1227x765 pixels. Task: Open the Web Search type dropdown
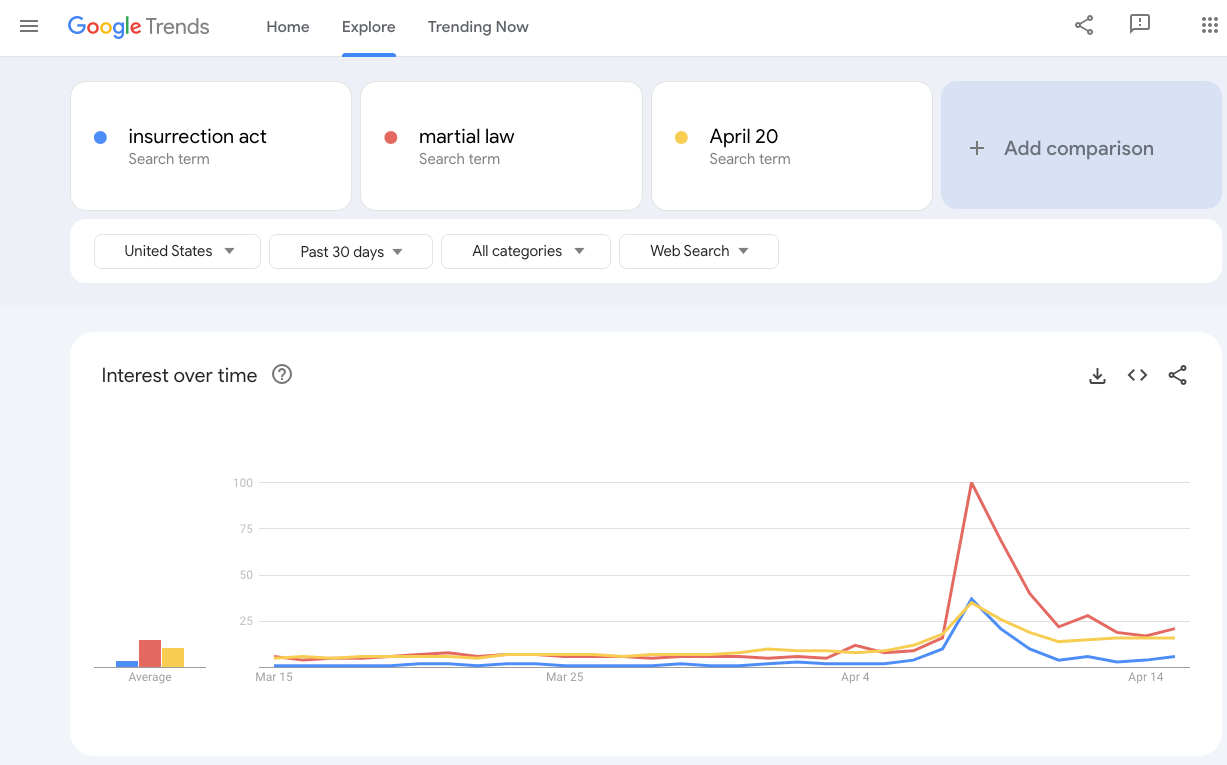coord(699,251)
